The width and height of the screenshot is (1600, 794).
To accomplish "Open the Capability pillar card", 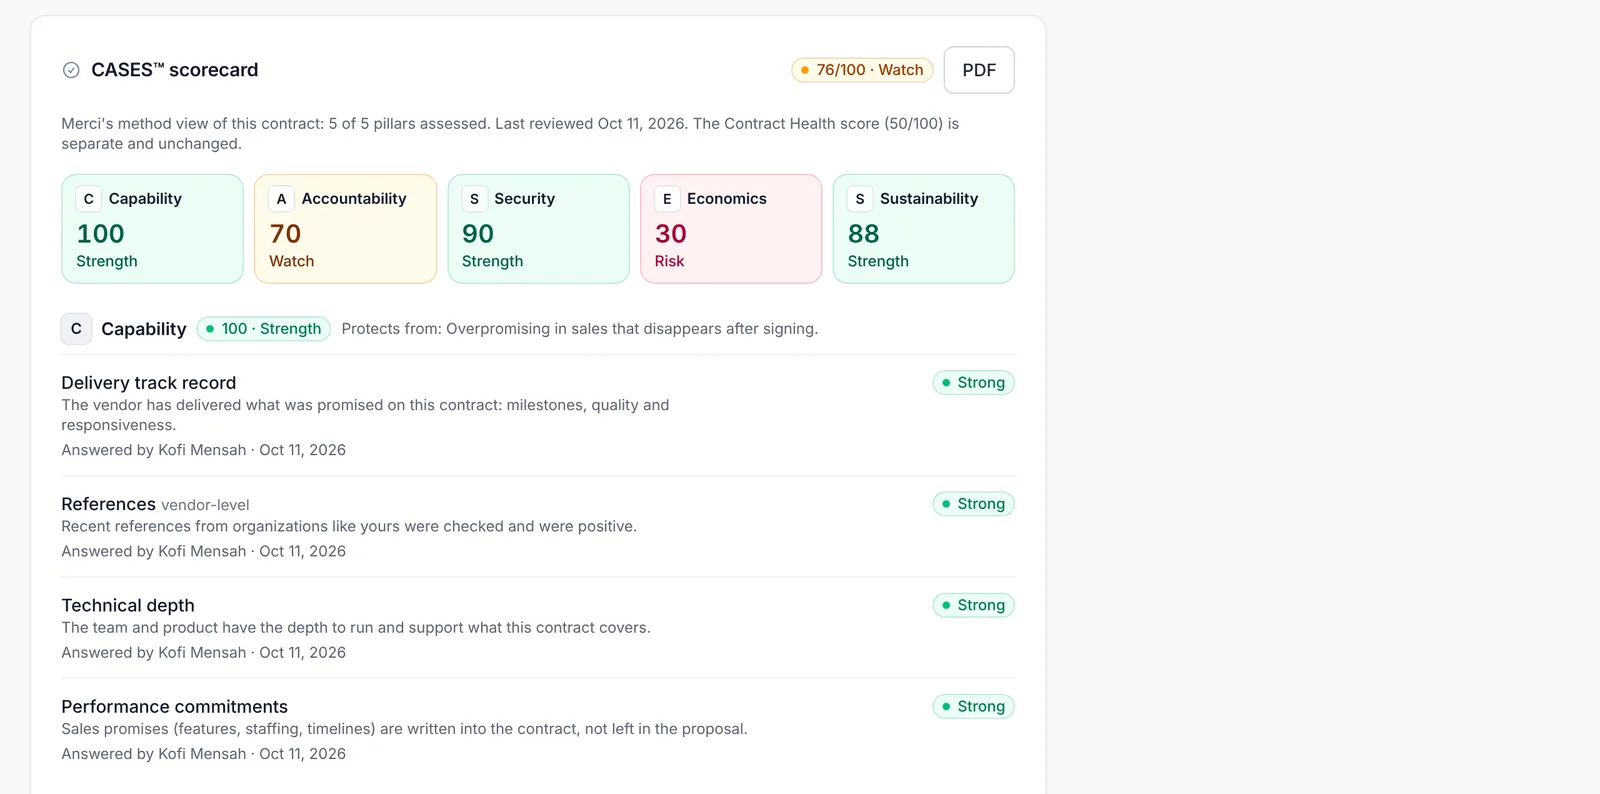I will click(152, 229).
